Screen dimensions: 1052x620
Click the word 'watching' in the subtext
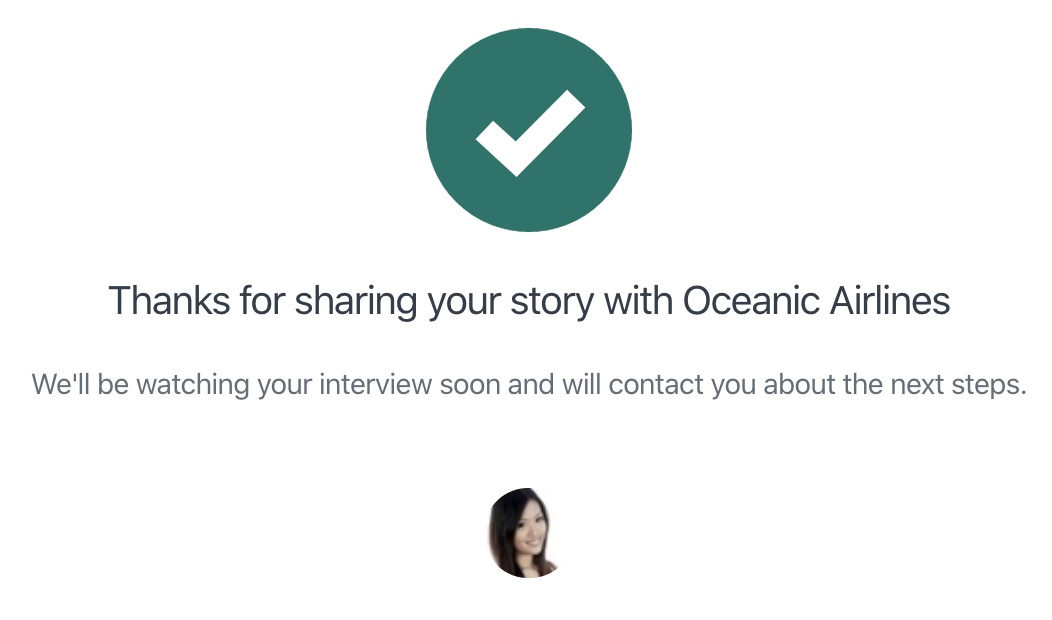[193, 386]
